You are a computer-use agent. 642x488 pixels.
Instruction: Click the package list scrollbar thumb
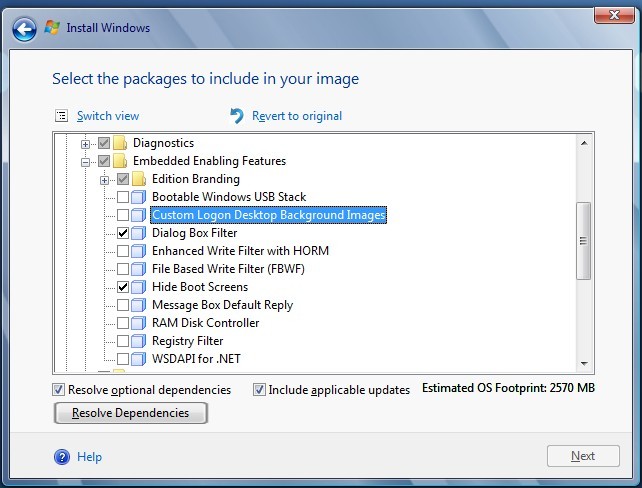coord(583,241)
